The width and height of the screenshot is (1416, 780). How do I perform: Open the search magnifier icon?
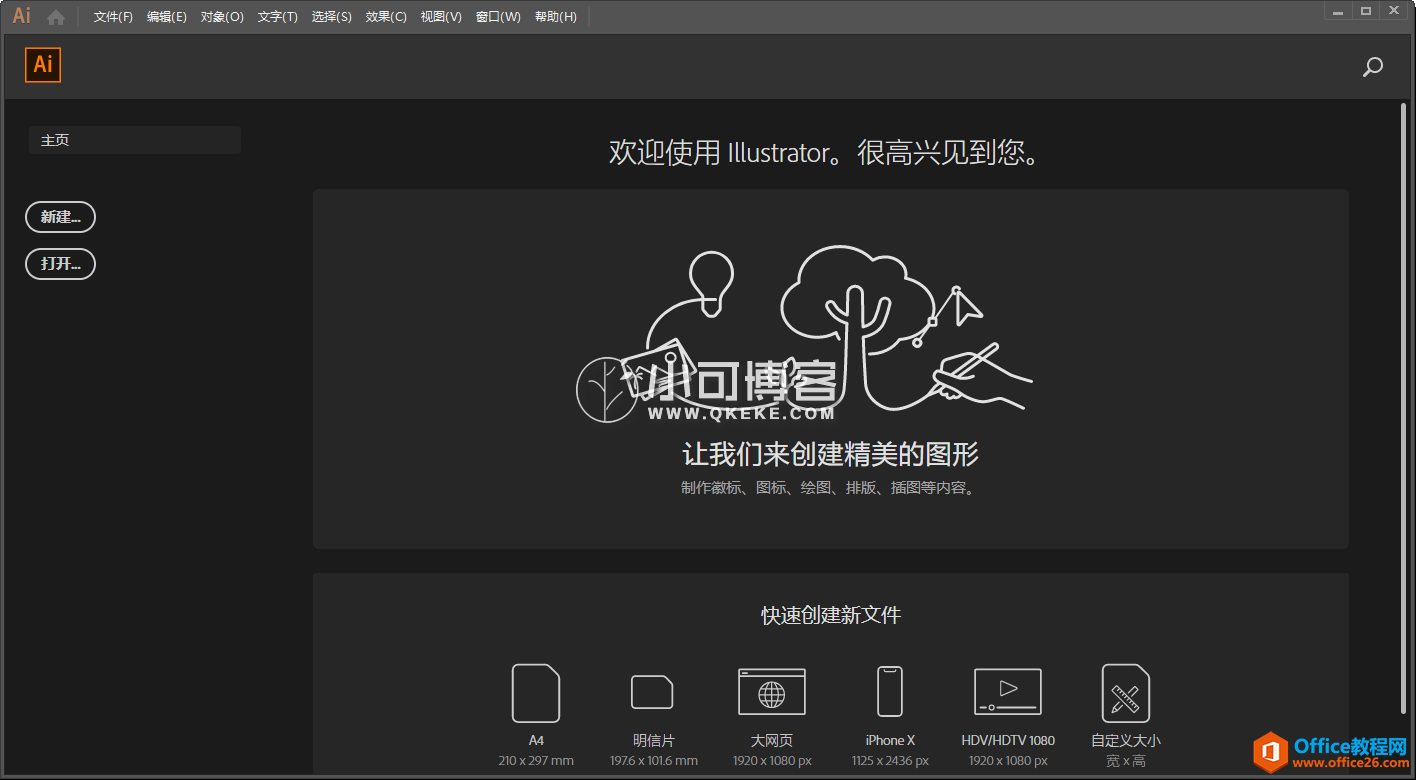pos(1373,67)
